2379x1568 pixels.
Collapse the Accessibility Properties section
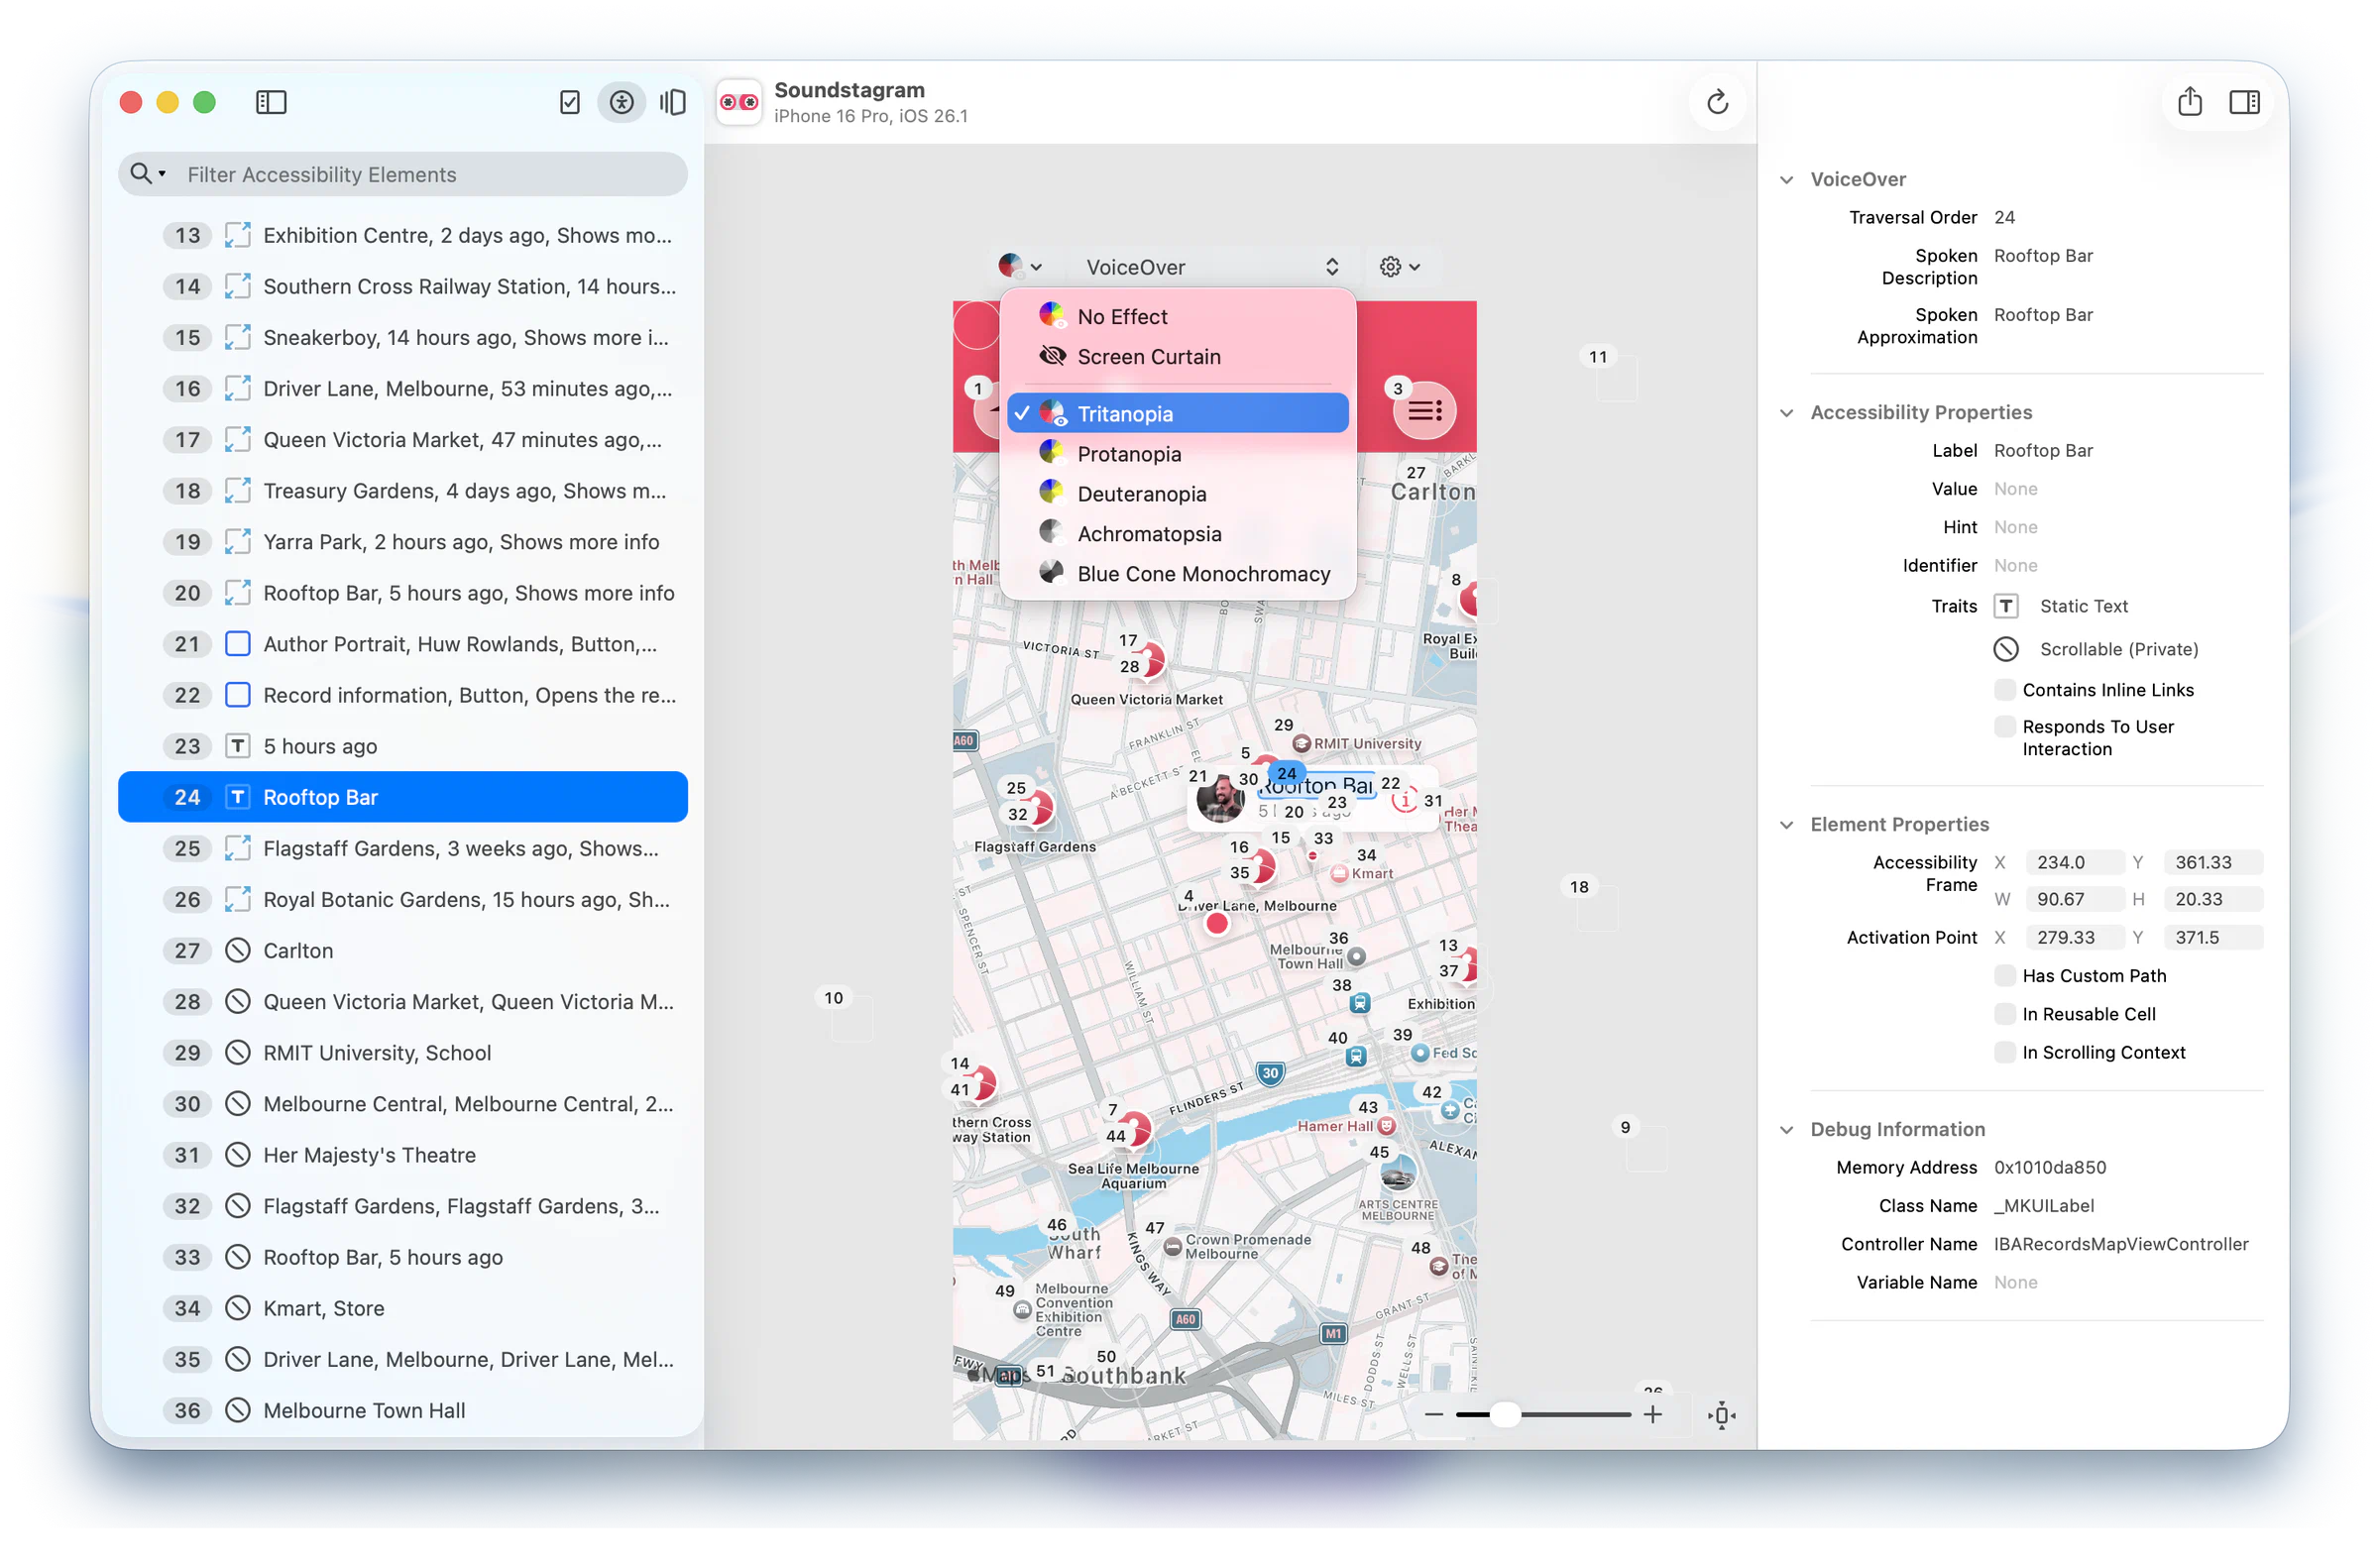pyautogui.click(x=1786, y=413)
